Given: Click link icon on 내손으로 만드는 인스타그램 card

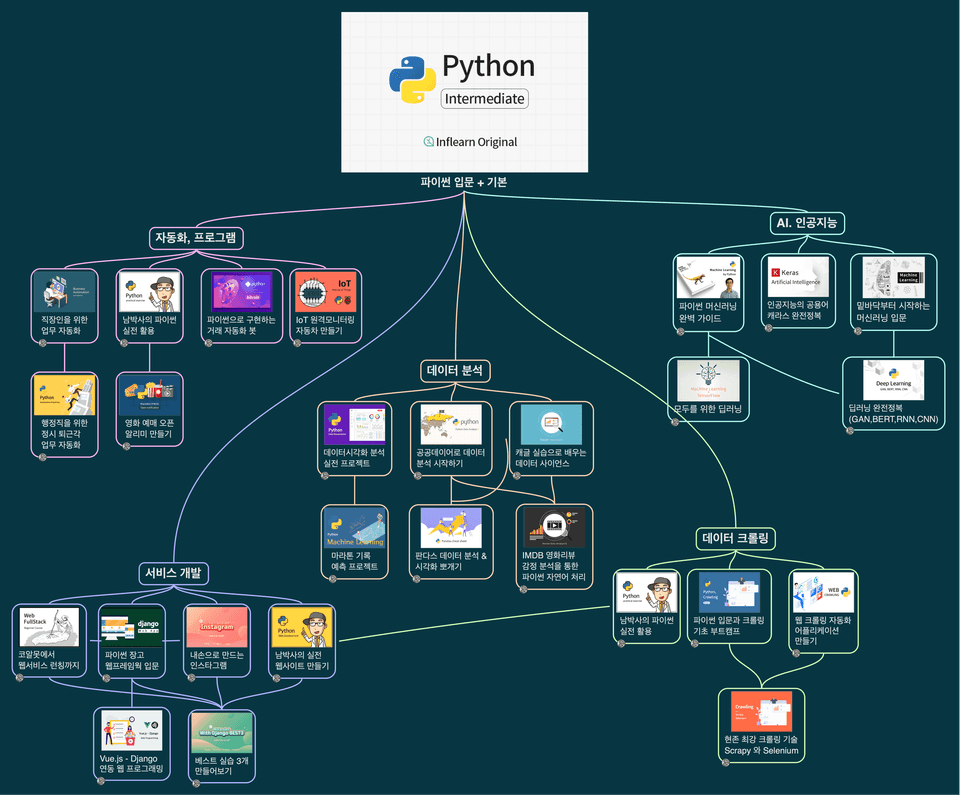Looking at the screenshot, I should tap(191, 677).
